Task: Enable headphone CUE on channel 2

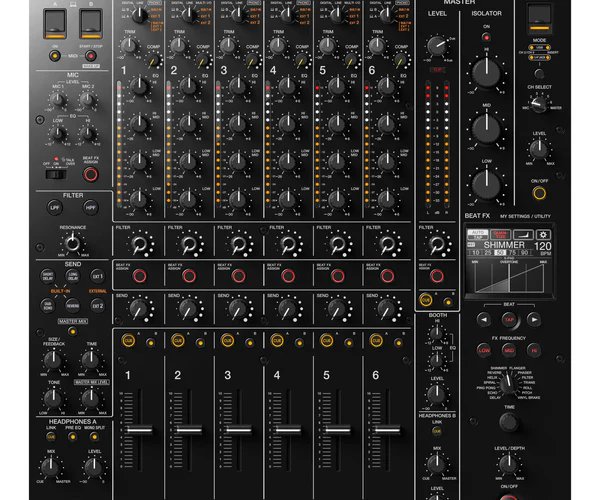Action: 178,340
